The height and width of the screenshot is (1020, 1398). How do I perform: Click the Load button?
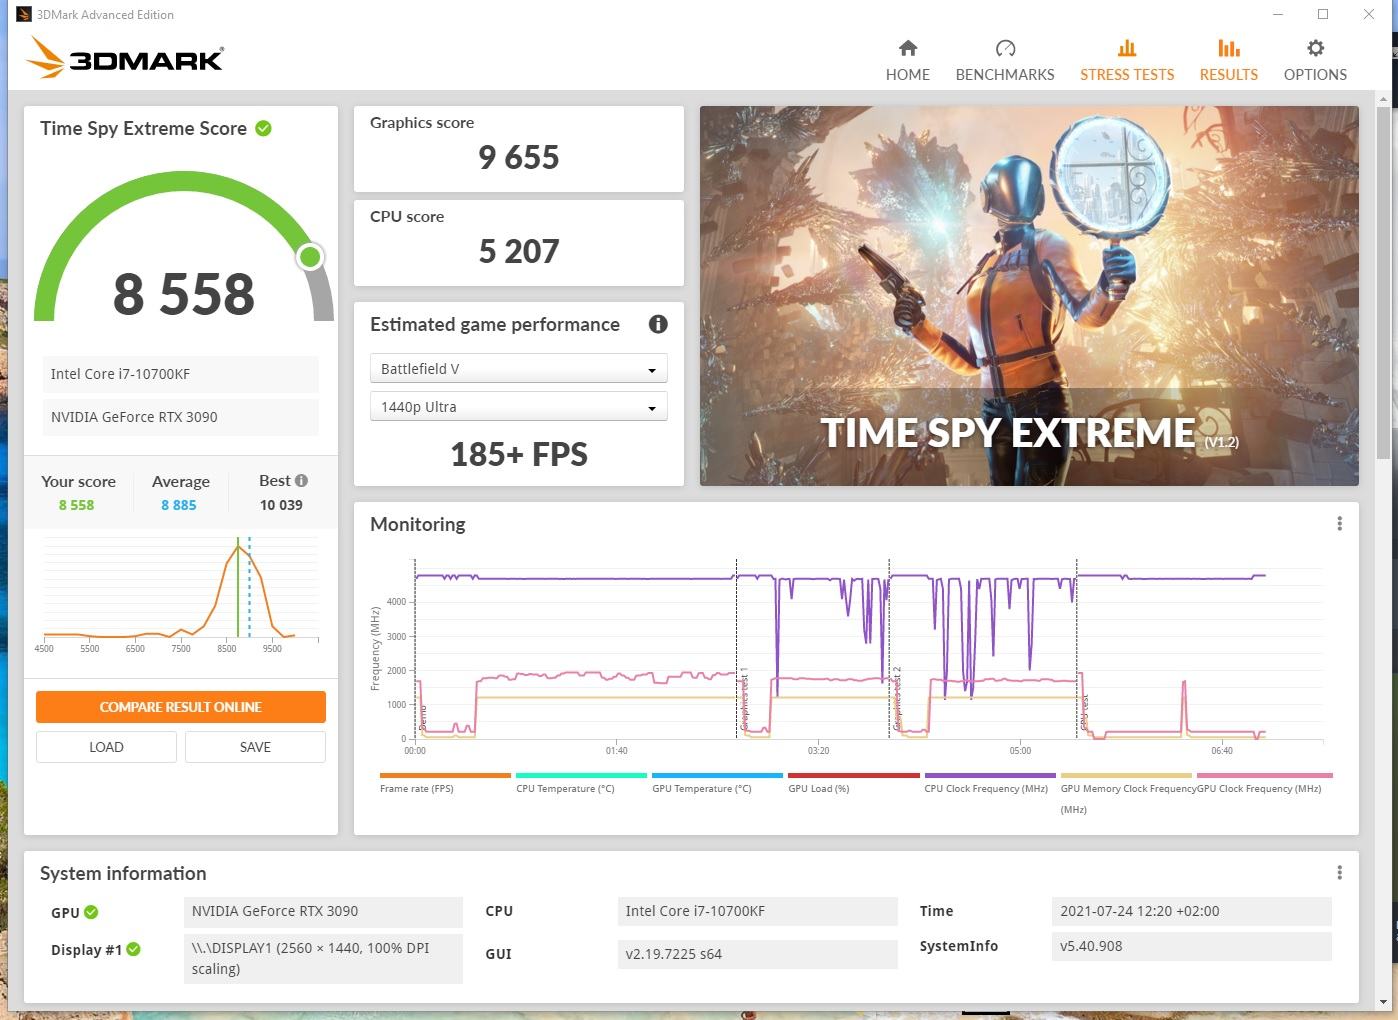tap(106, 747)
